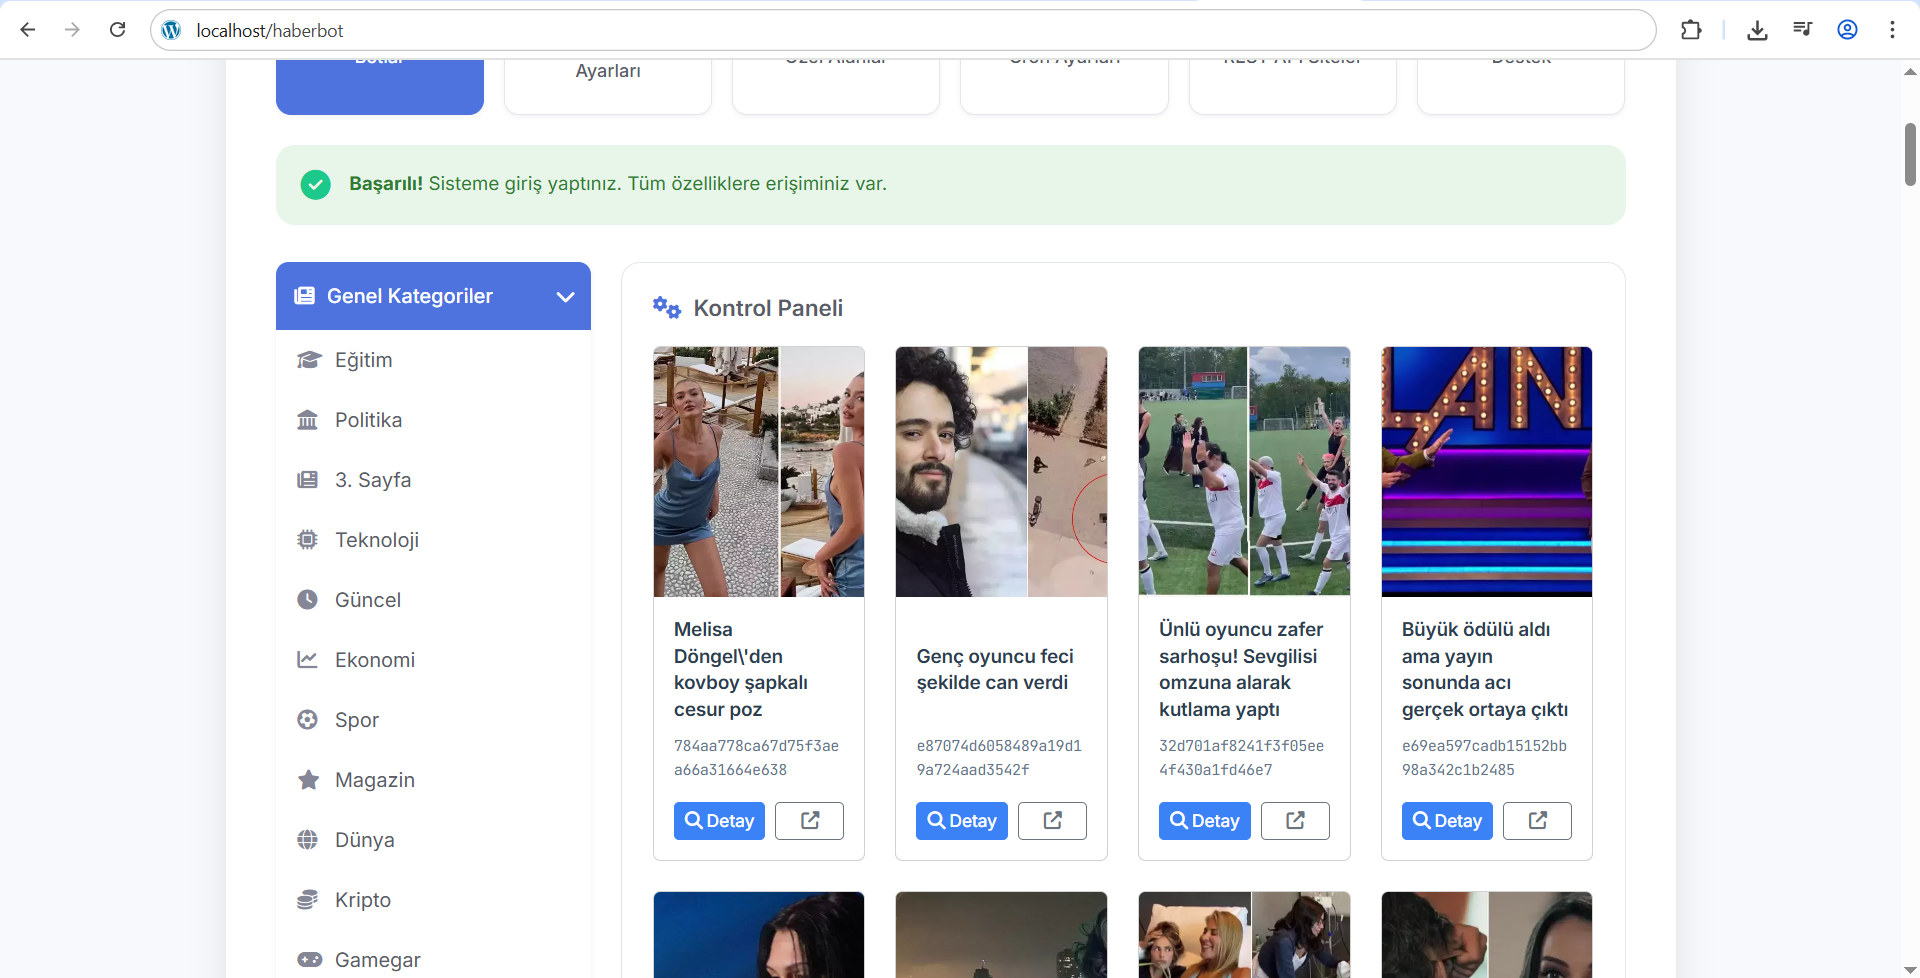Click hash text e69ea597cadb15152bb
The height and width of the screenshot is (978, 1920).
click(1484, 746)
